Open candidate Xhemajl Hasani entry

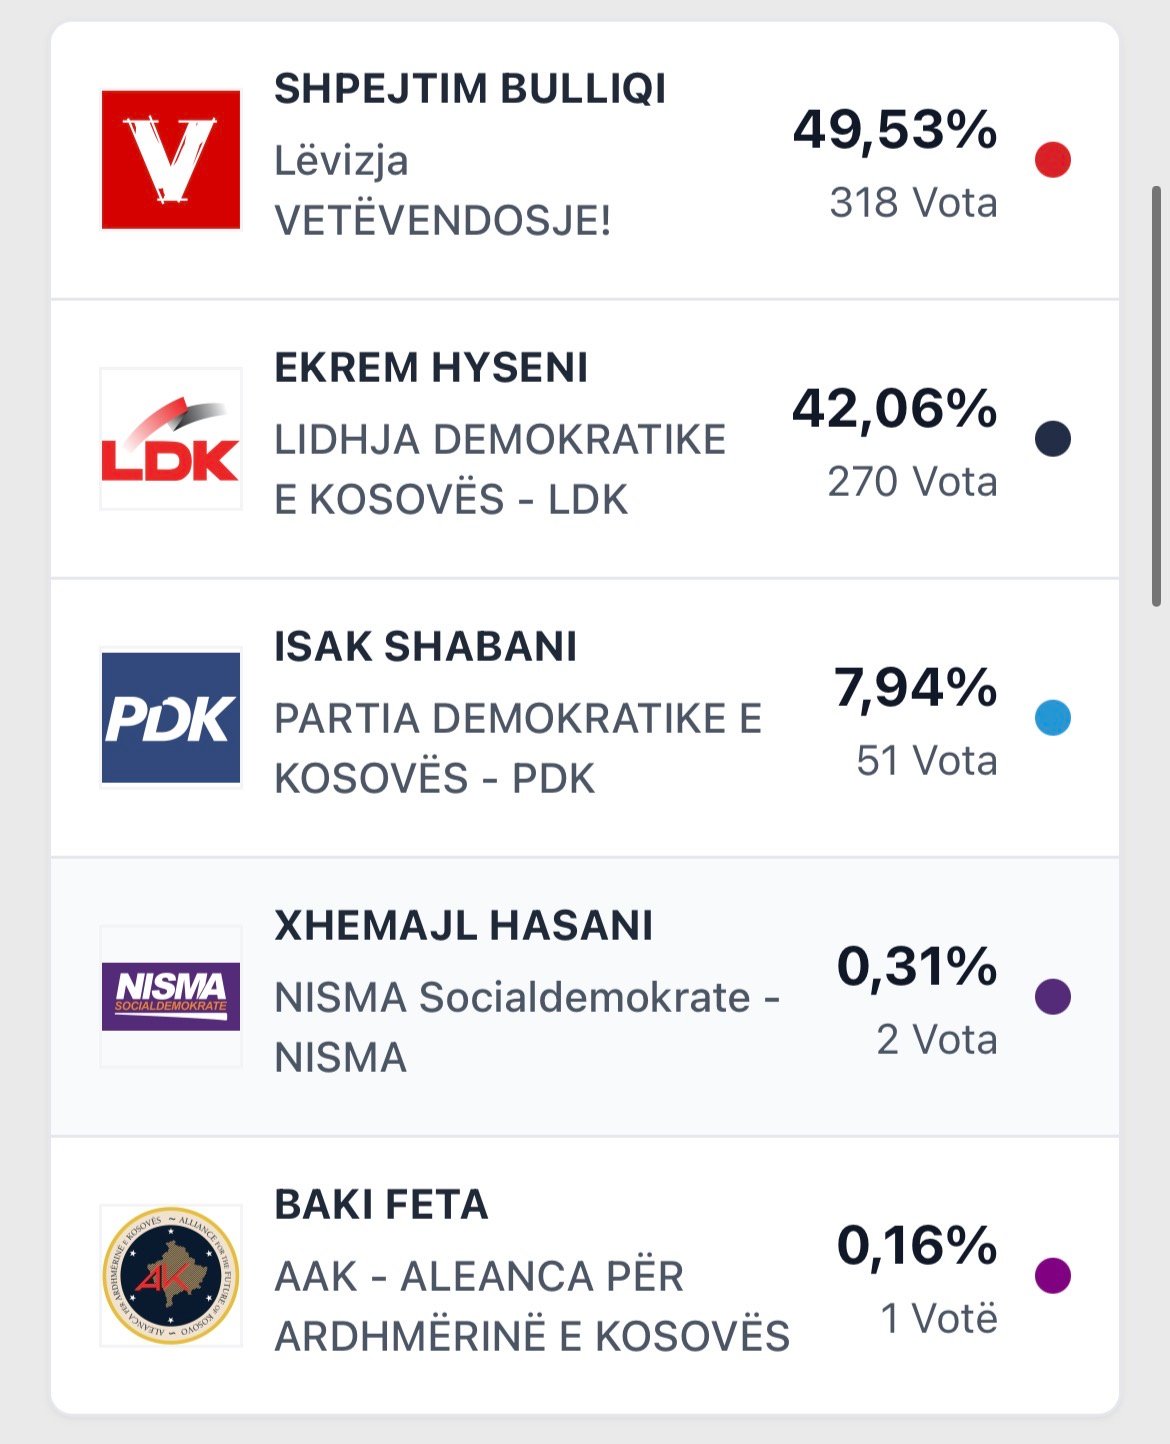point(463,926)
